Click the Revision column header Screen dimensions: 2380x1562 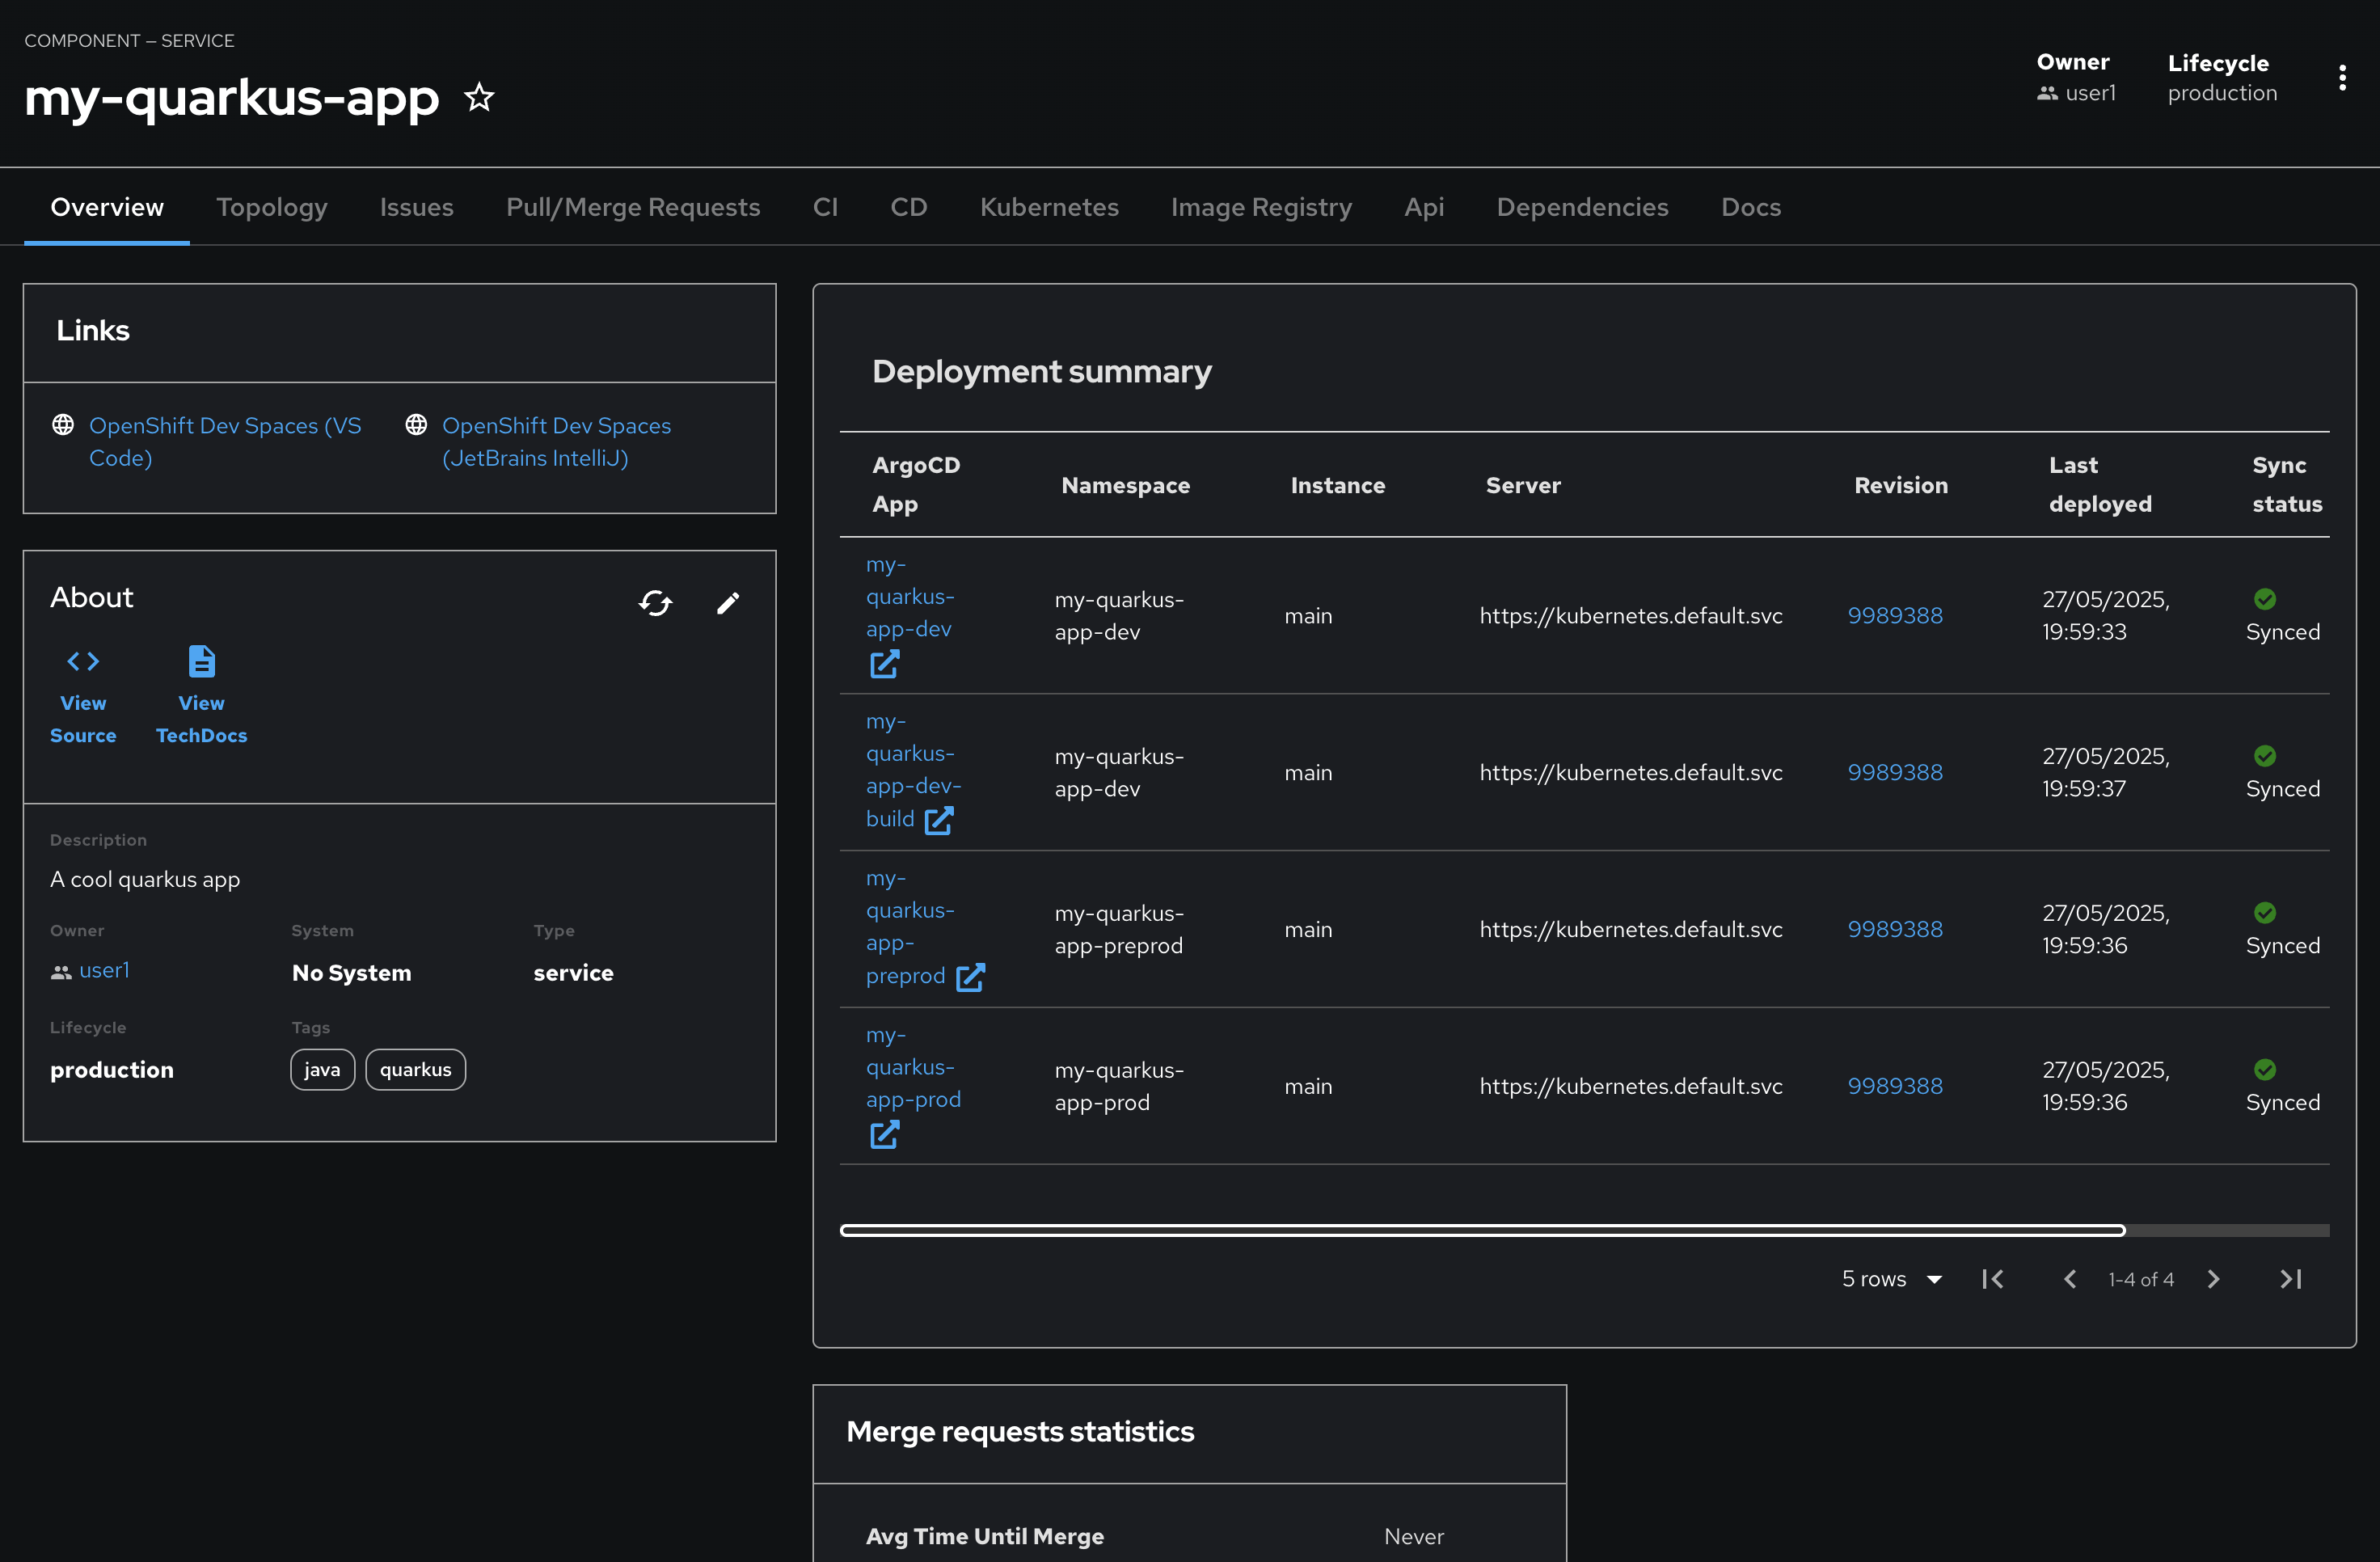point(1901,485)
